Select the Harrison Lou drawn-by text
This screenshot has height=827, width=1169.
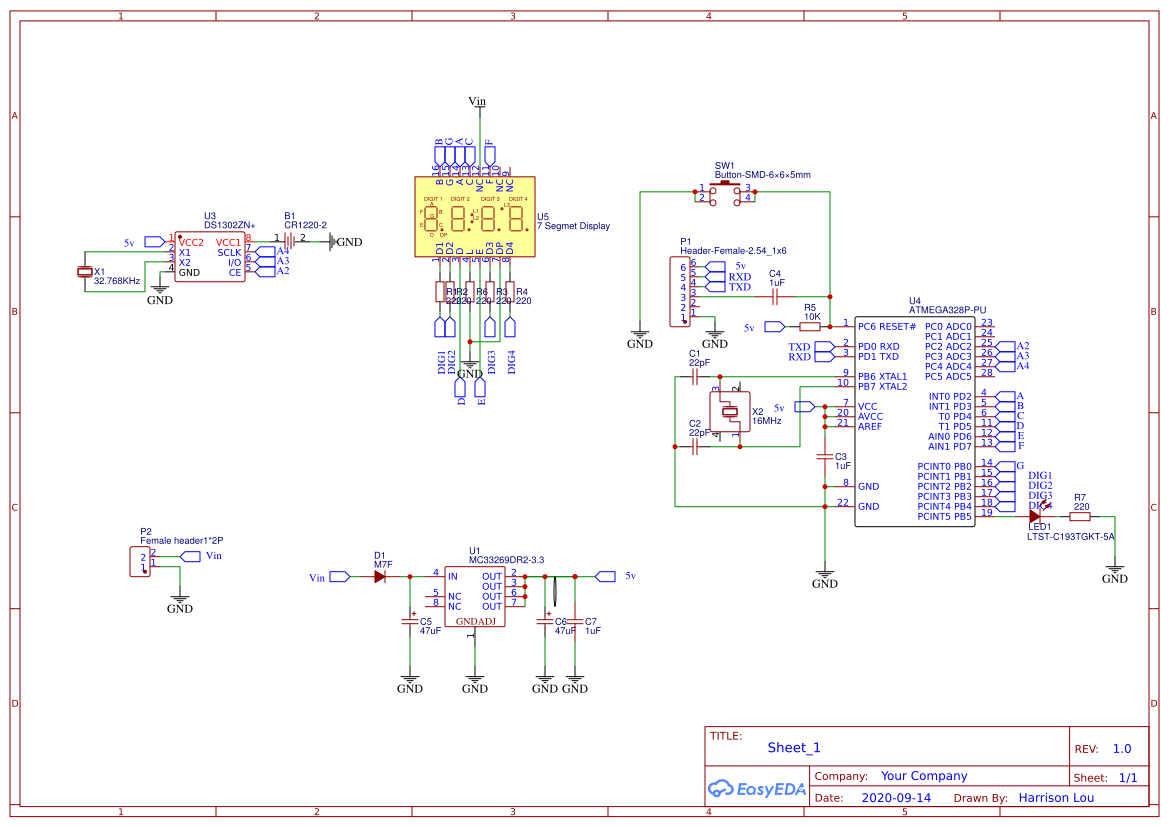[x=1056, y=797]
